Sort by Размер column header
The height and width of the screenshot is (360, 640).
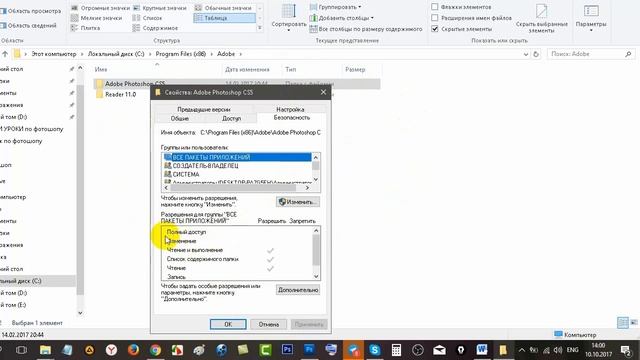355,69
